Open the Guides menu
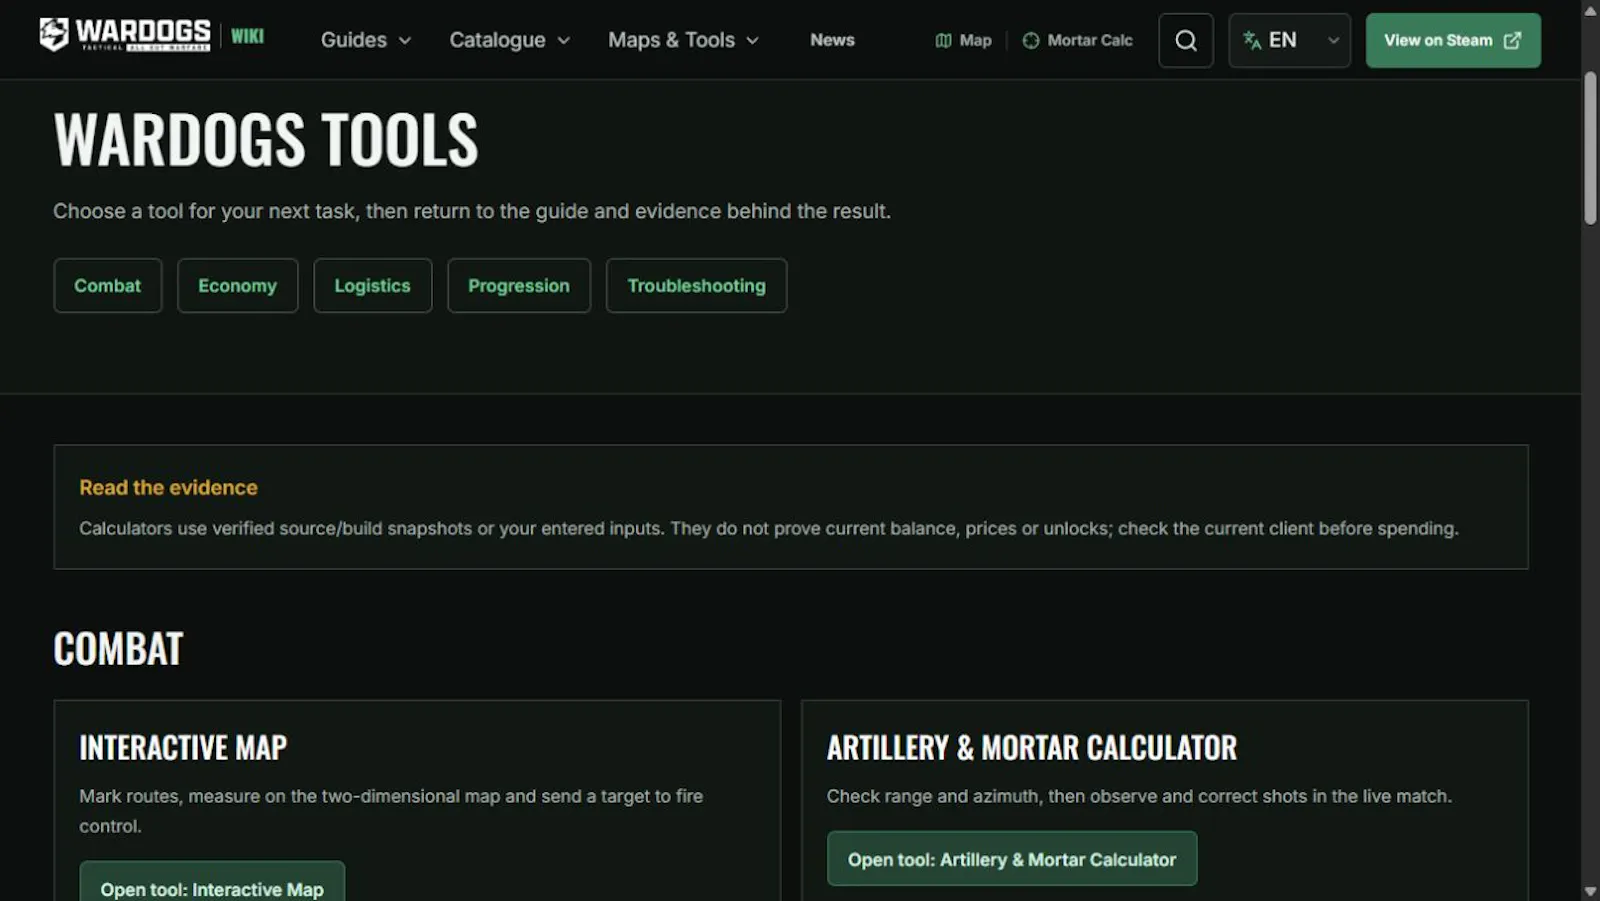Viewport: 1600px width, 901px height. [x=366, y=40]
